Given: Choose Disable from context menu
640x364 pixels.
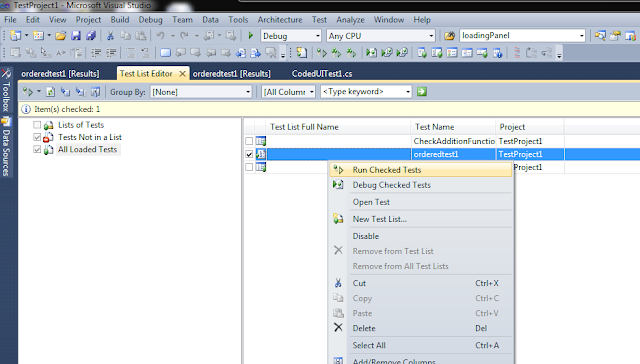Looking at the screenshot, I should click(421, 236).
